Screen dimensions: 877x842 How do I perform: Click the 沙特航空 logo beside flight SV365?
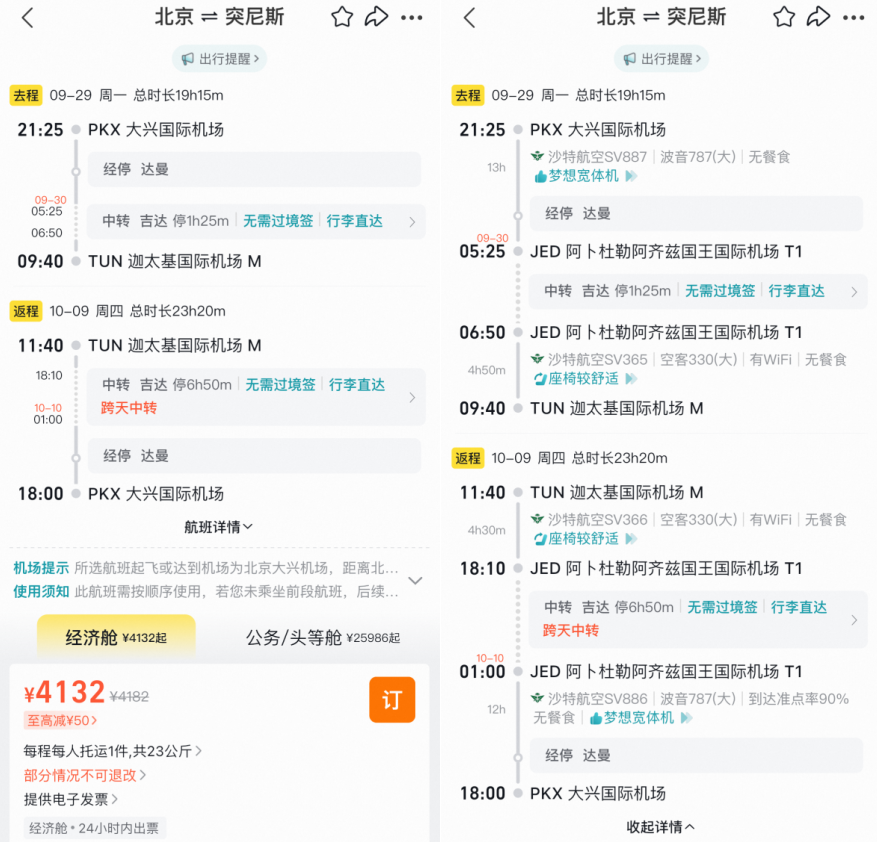pos(536,359)
